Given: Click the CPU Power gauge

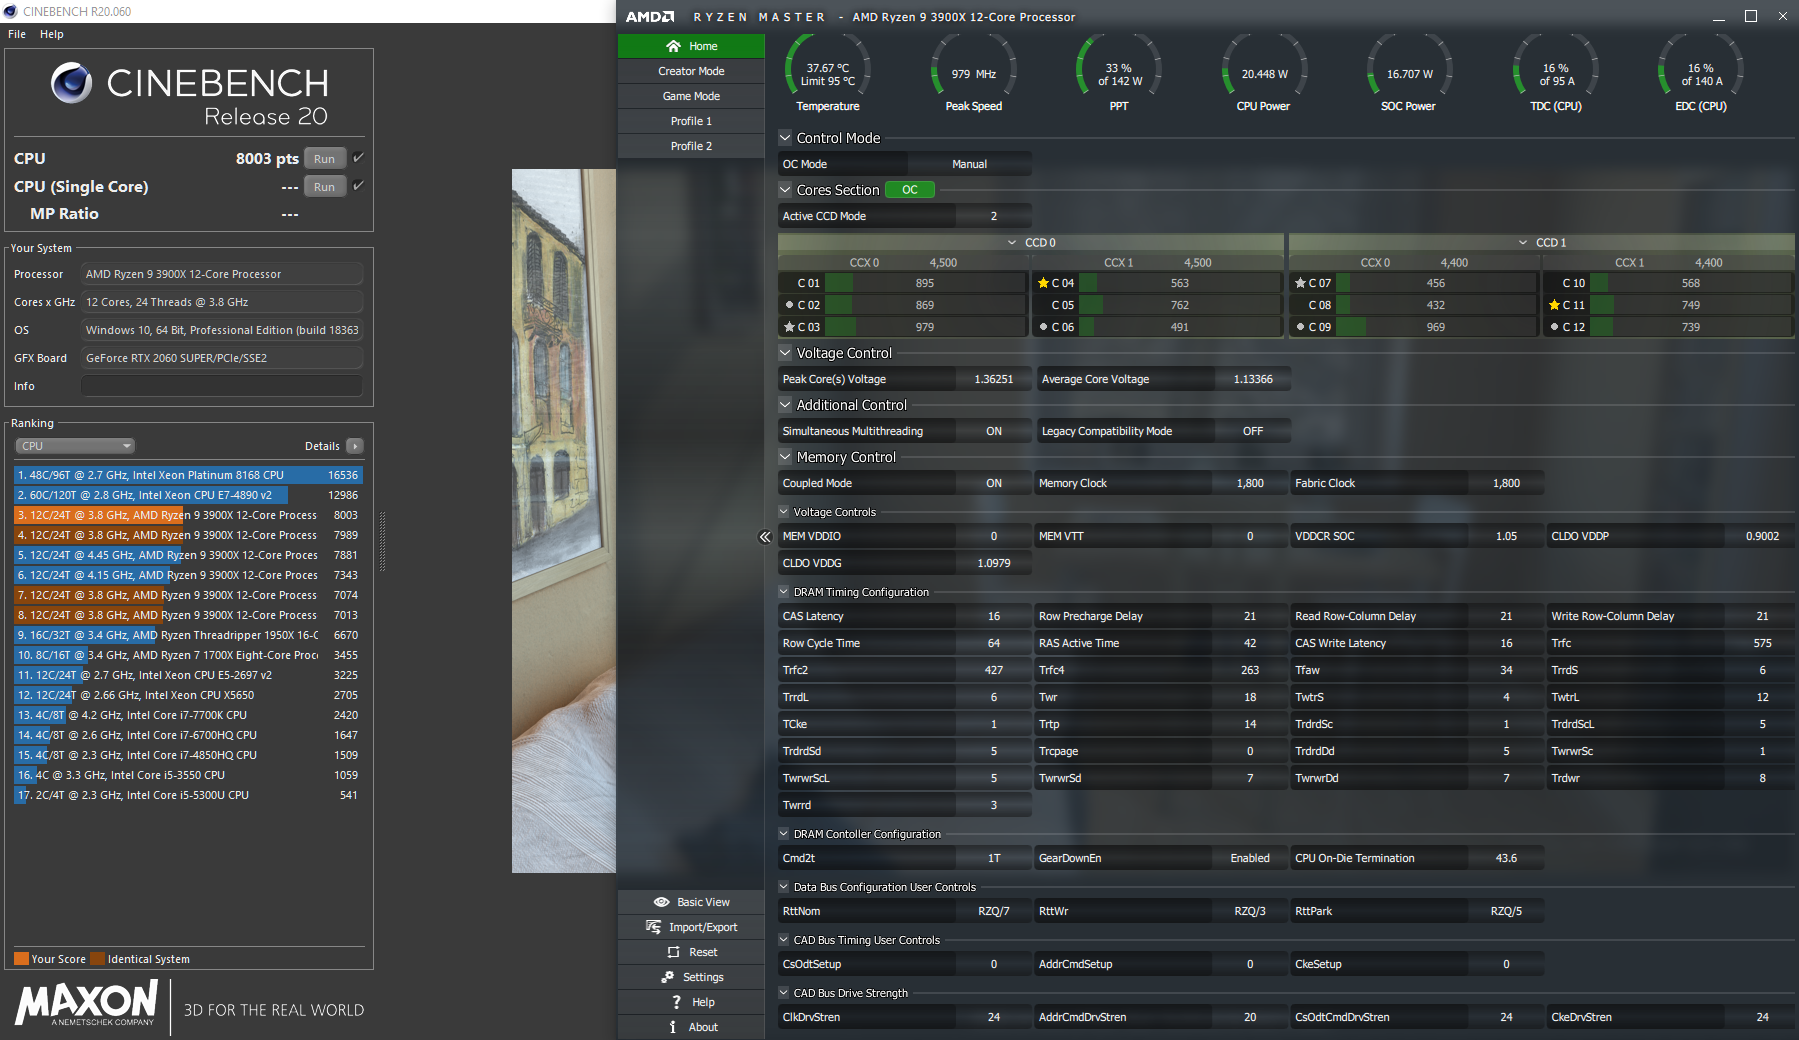Looking at the screenshot, I should pyautogui.click(x=1264, y=73).
